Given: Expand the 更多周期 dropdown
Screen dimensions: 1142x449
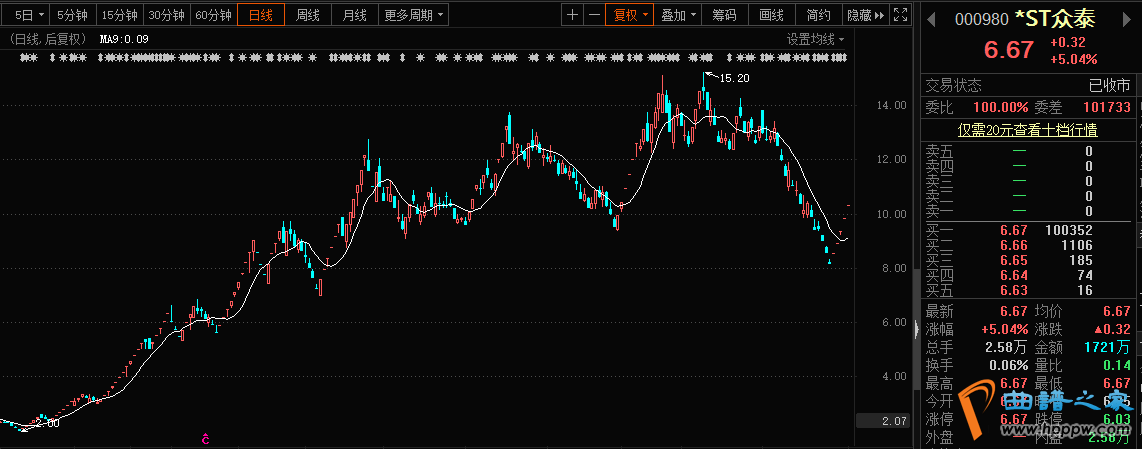Looking at the screenshot, I should 413,15.
